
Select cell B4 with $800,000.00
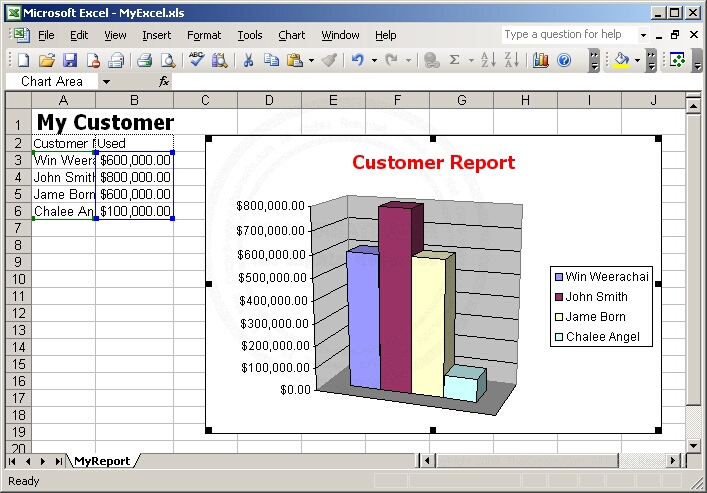point(134,177)
